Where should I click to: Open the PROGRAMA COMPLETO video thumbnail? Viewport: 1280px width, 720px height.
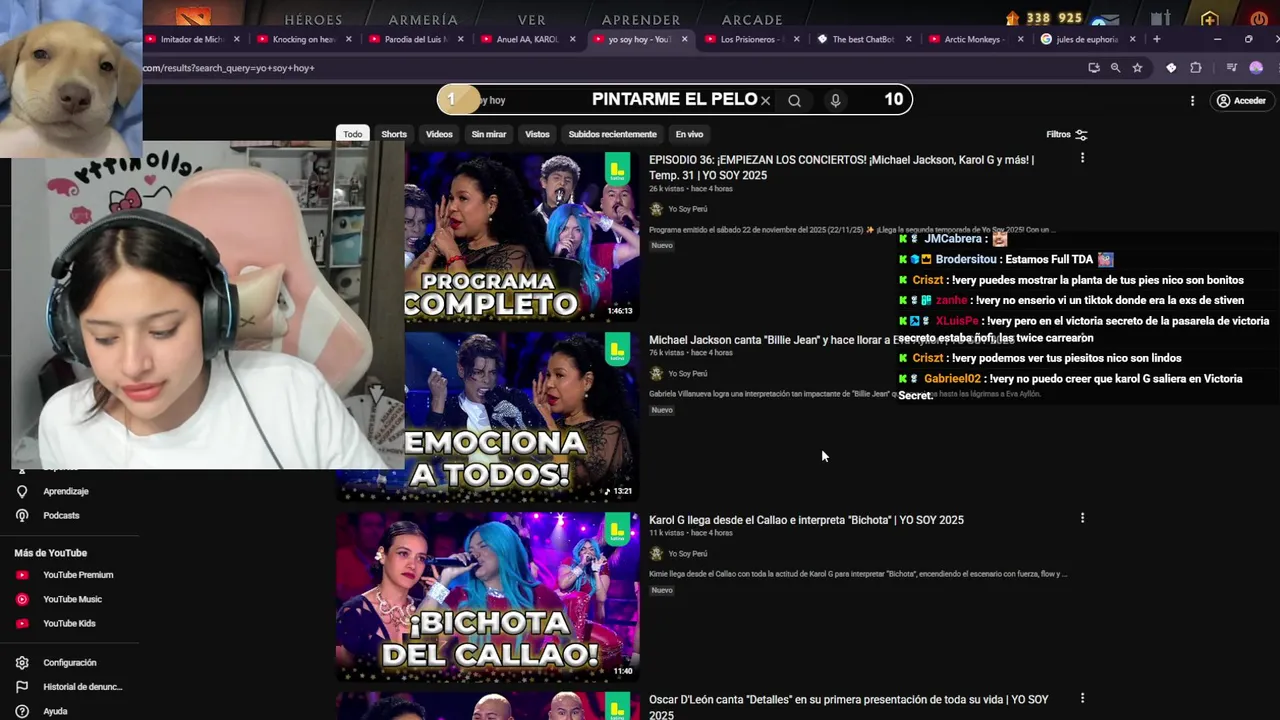[520, 236]
